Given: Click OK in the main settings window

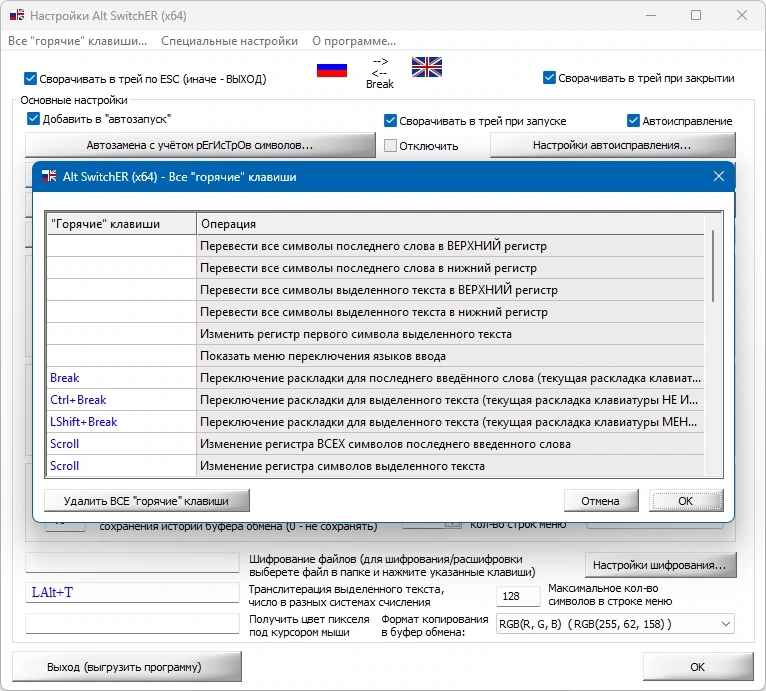Looking at the screenshot, I should point(698,667).
